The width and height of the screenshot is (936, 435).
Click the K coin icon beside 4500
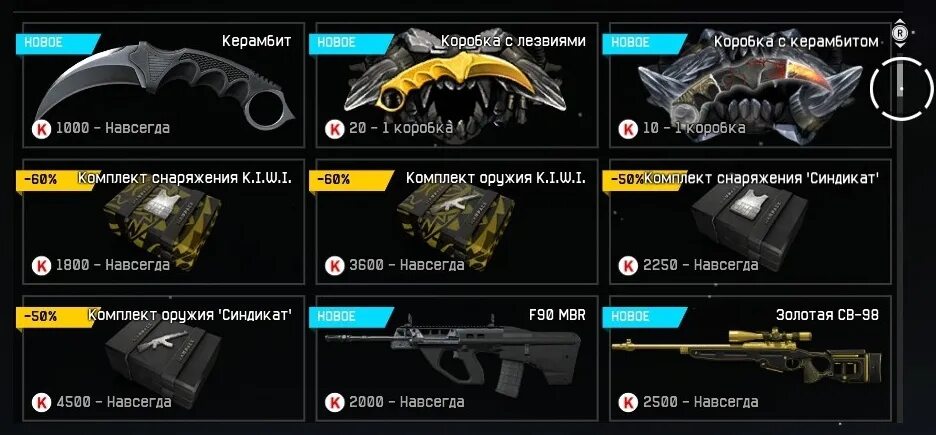(42, 402)
